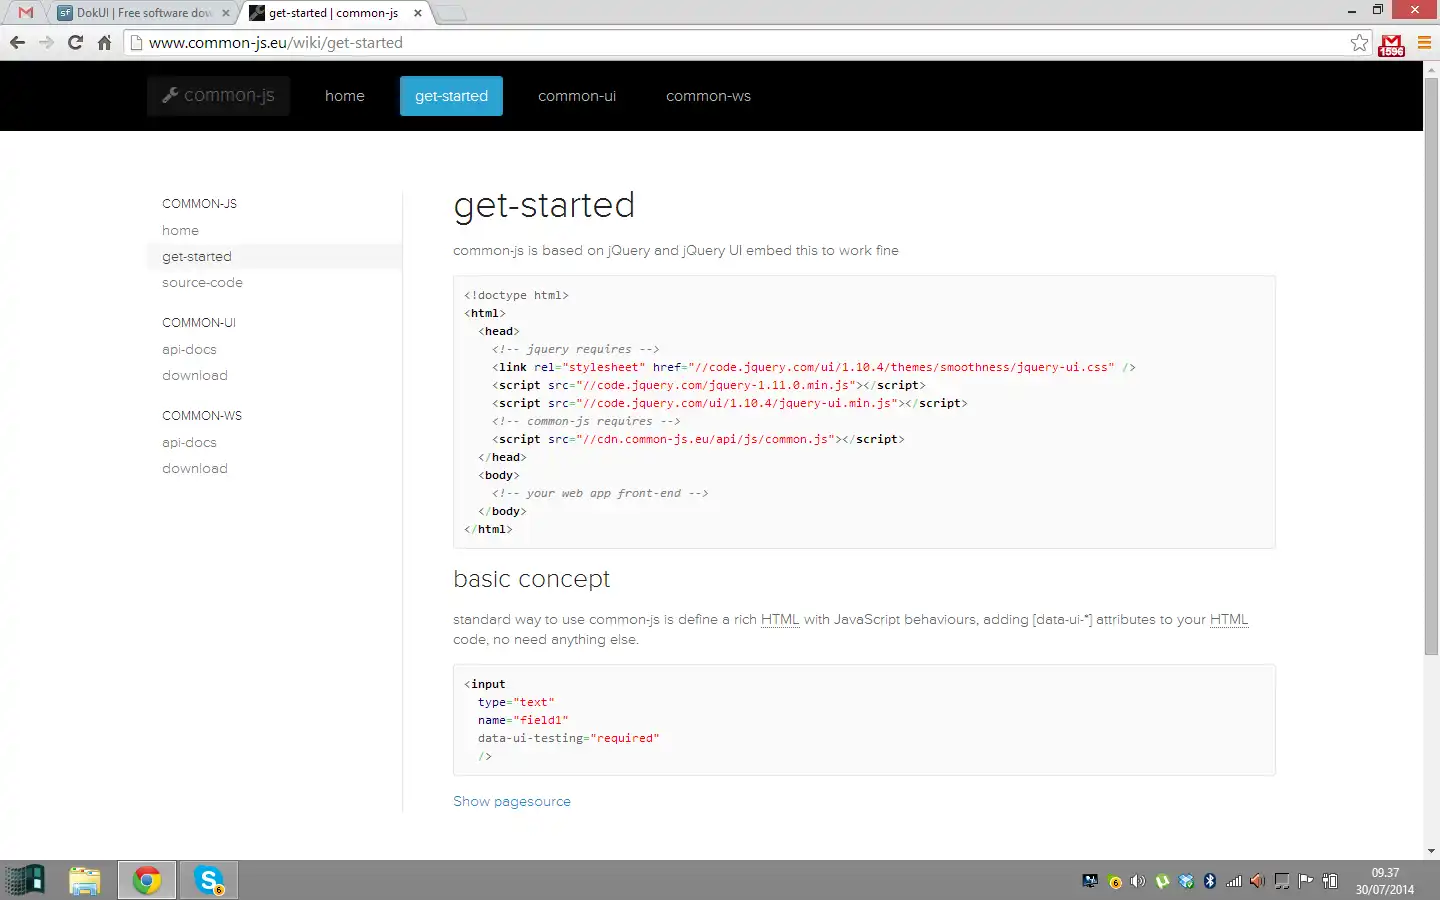Image resolution: width=1440 pixels, height=900 pixels.
Task: Open the home link in the sidebar
Action: click(180, 230)
